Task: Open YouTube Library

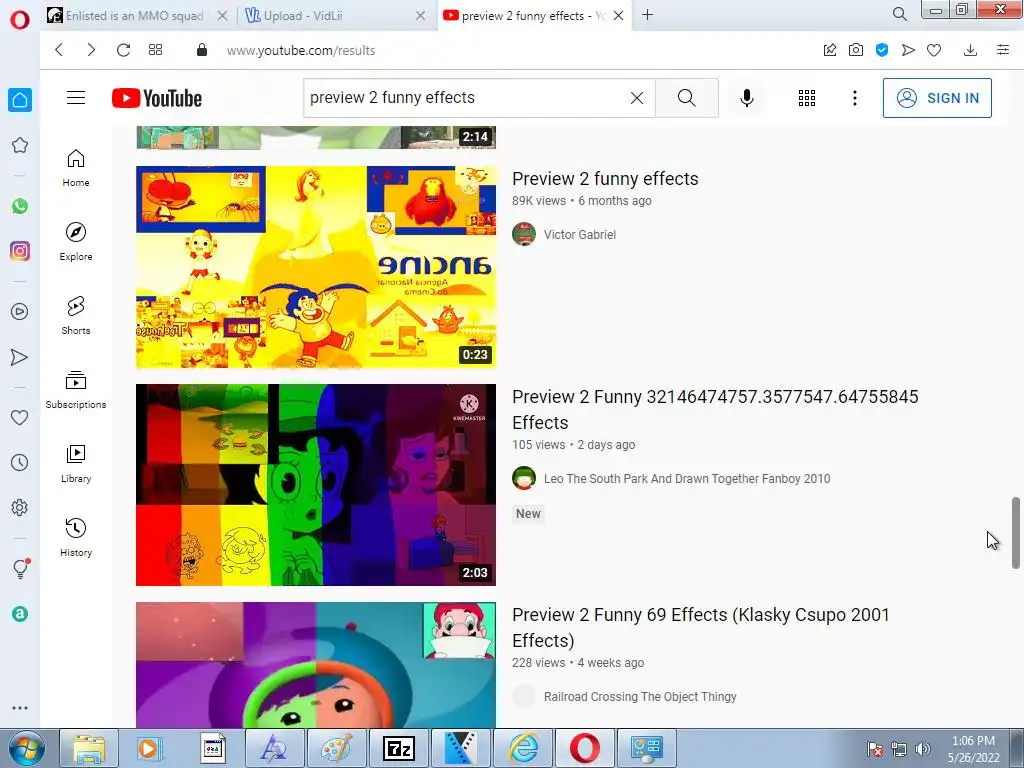Action: pyautogui.click(x=76, y=464)
